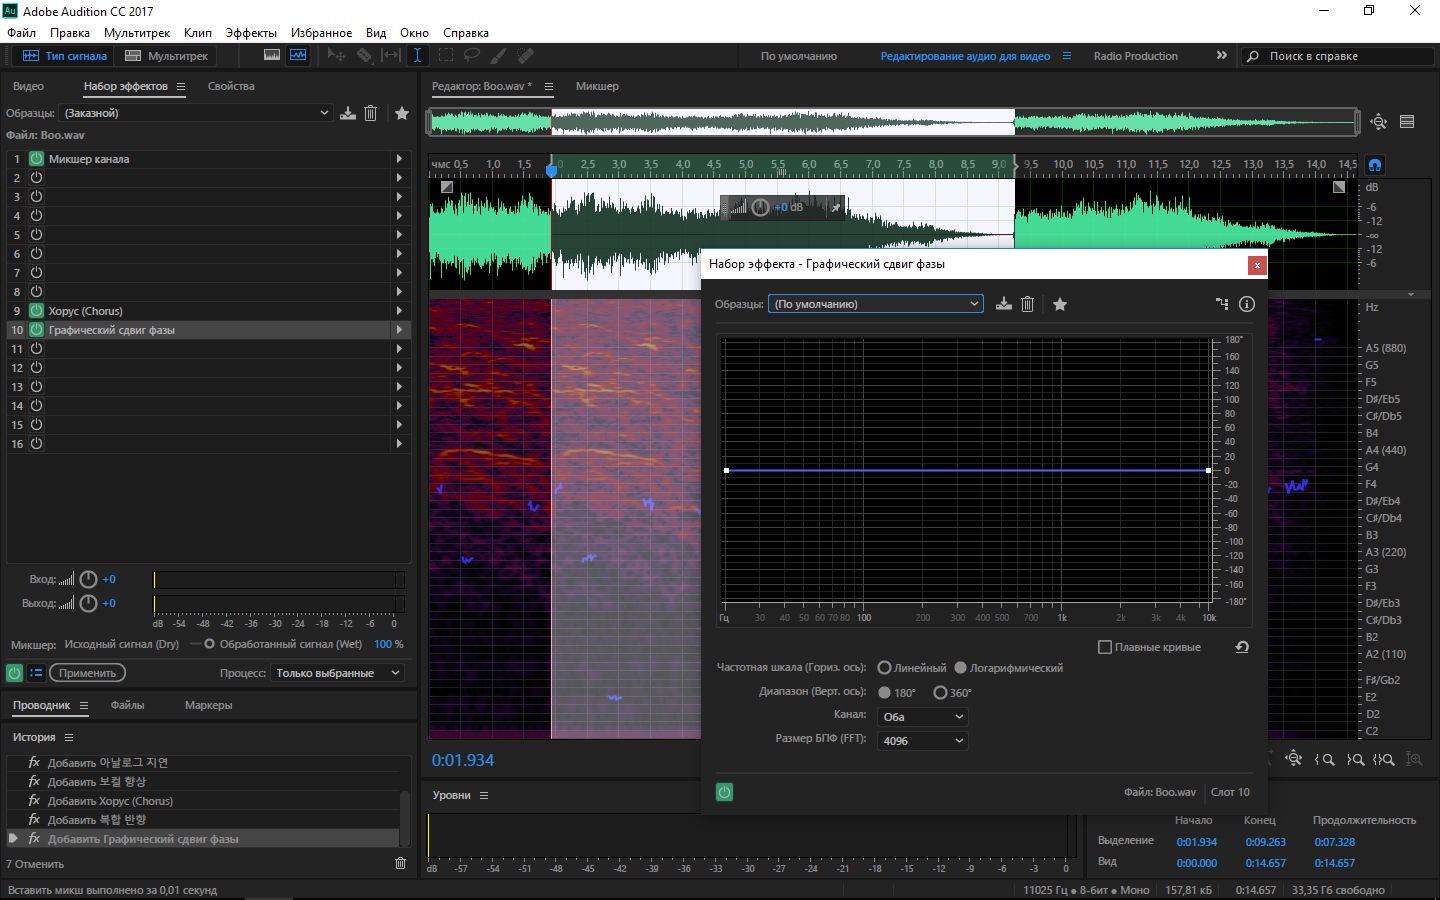
Task: Add phase shift preset to favorites star
Action: [1060, 304]
